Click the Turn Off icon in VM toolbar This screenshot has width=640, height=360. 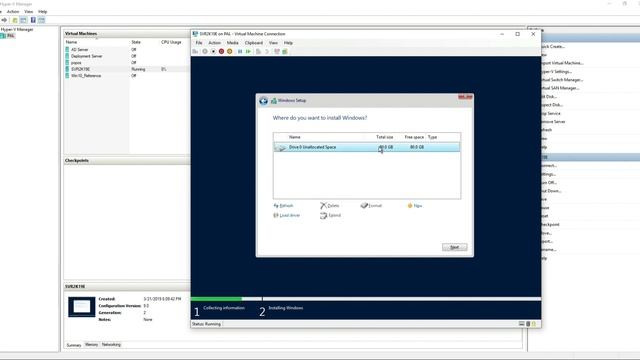[x=213, y=51]
